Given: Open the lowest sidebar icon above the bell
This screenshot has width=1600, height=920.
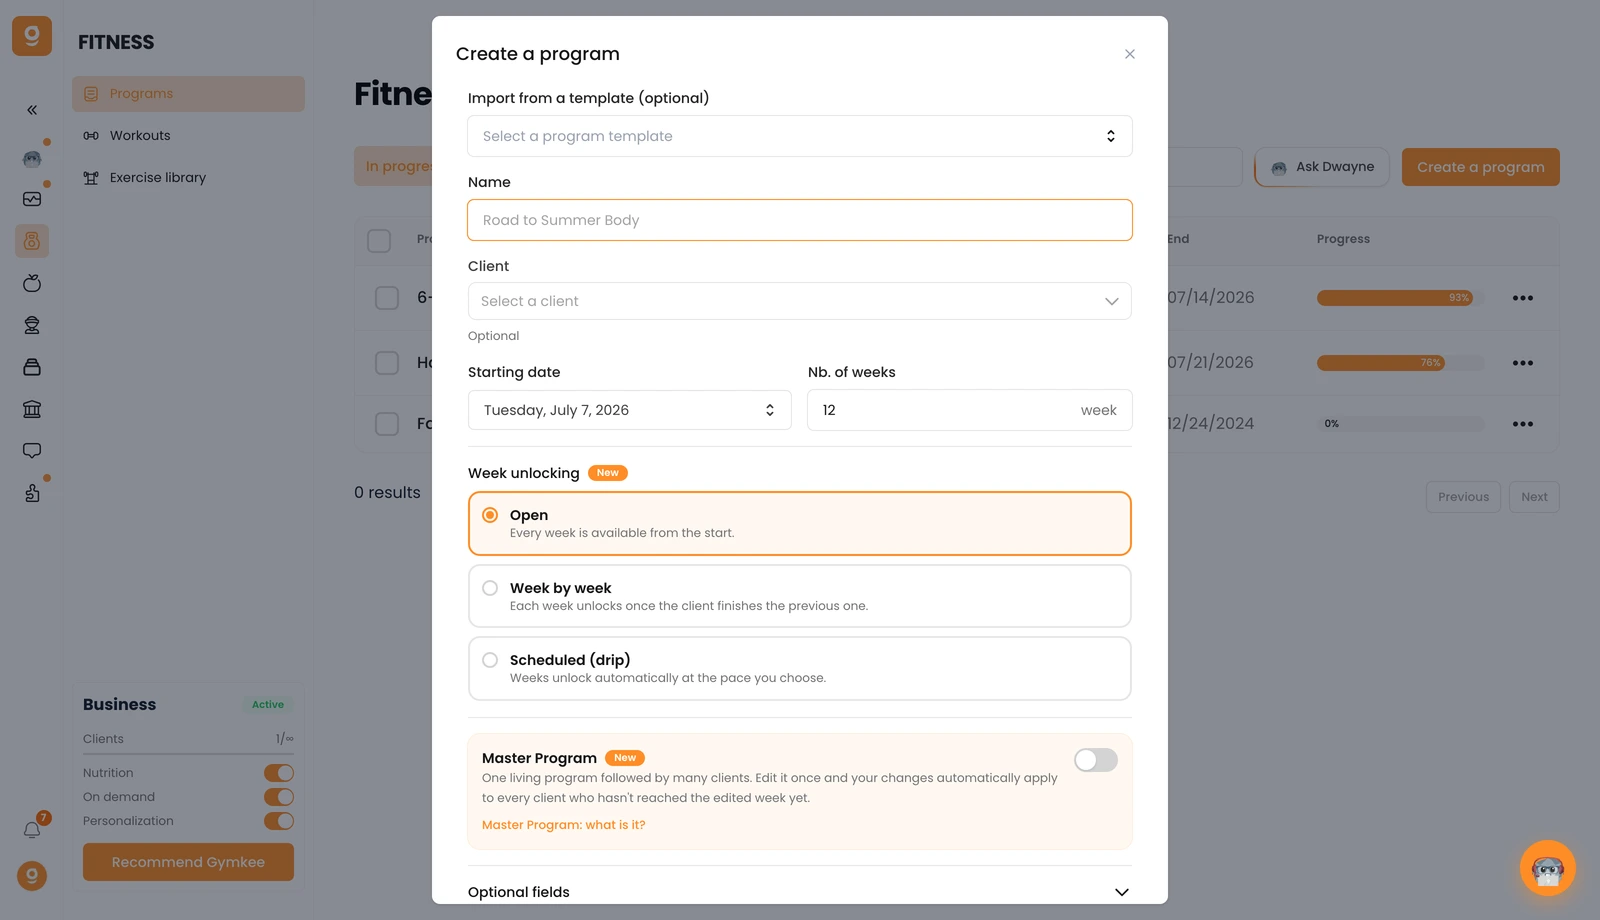Looking at the screenshot, I should (x=32, y=493).
